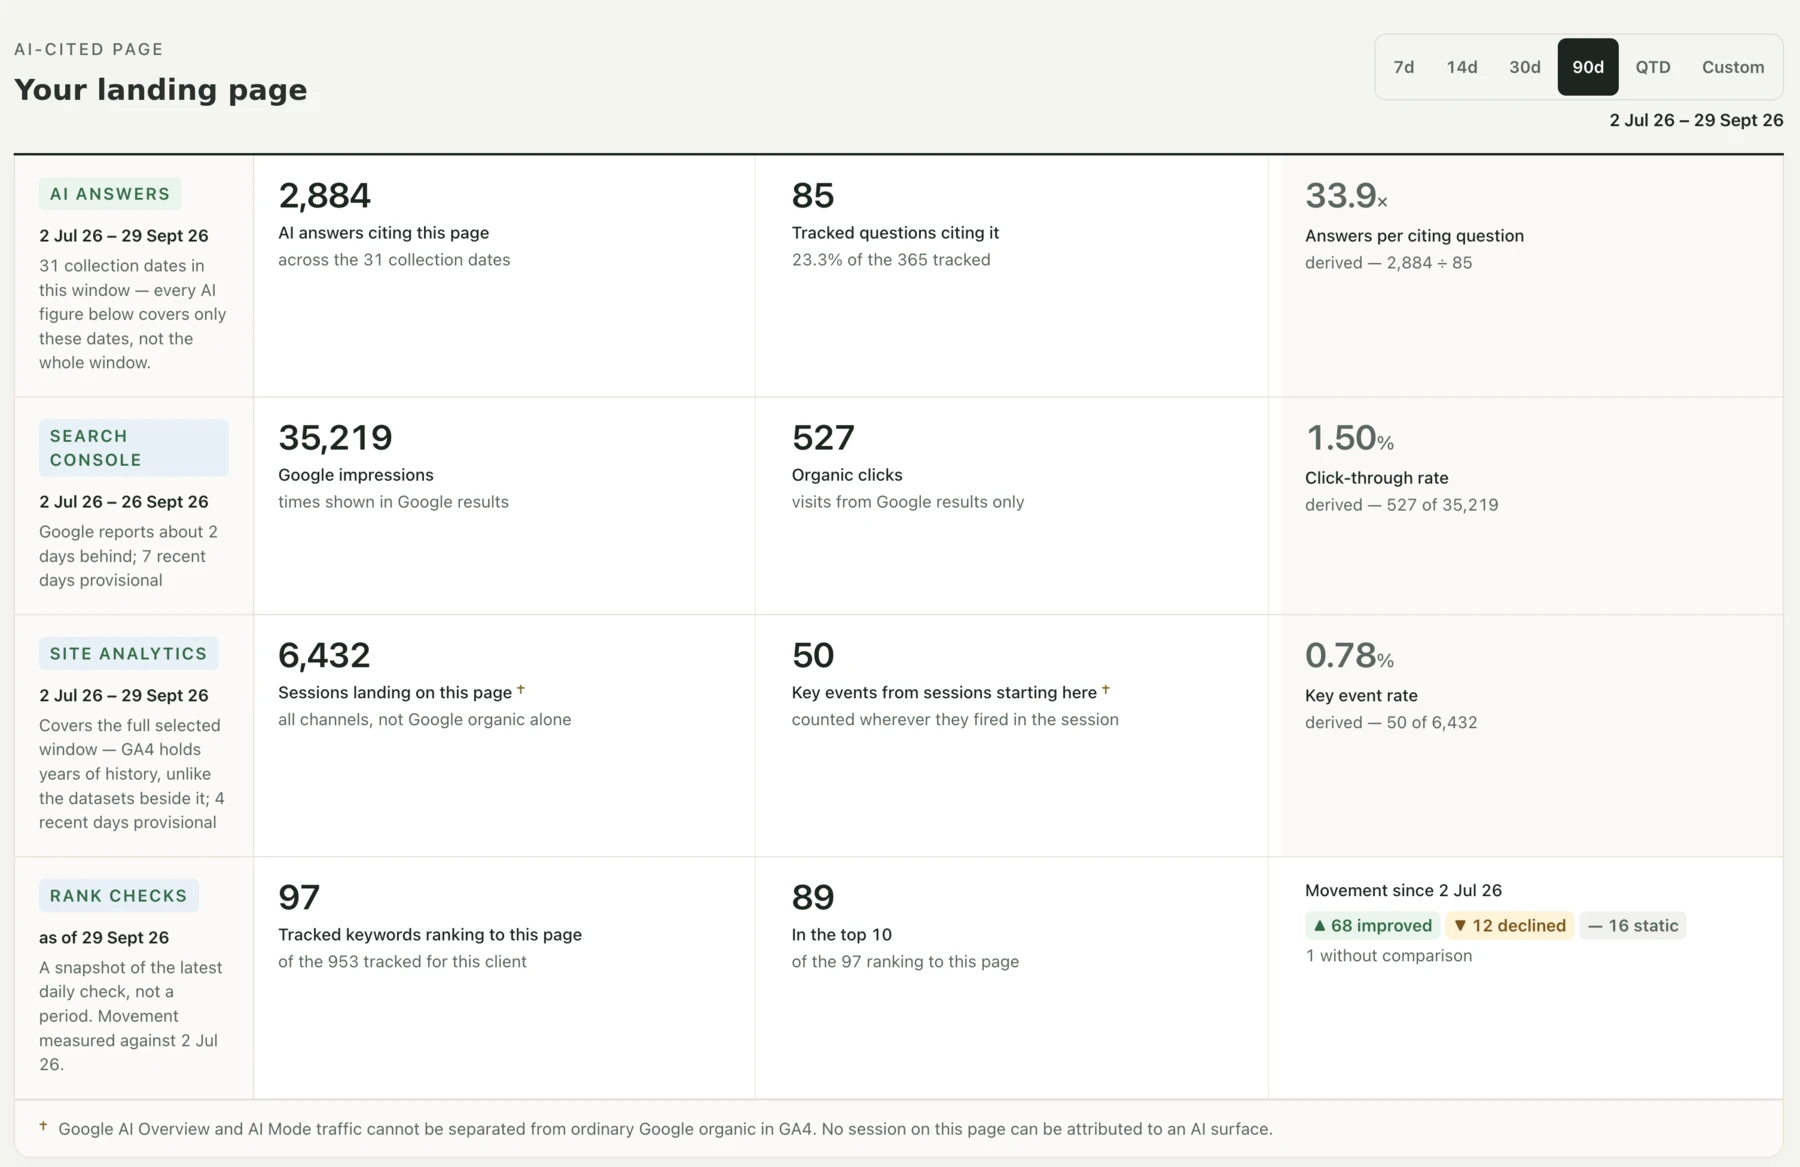Click the '527' organic clicks figure
The image size is (1800, 1167).
(x=822, y=438)
